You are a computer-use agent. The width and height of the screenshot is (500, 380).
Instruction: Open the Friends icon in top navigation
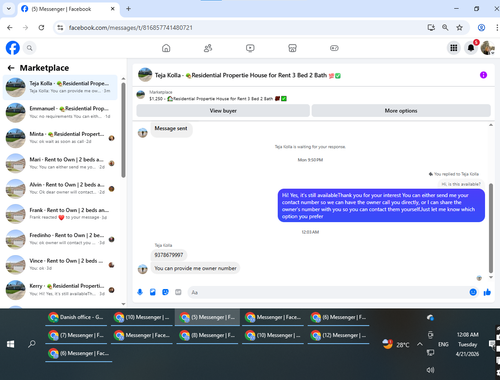208,48
